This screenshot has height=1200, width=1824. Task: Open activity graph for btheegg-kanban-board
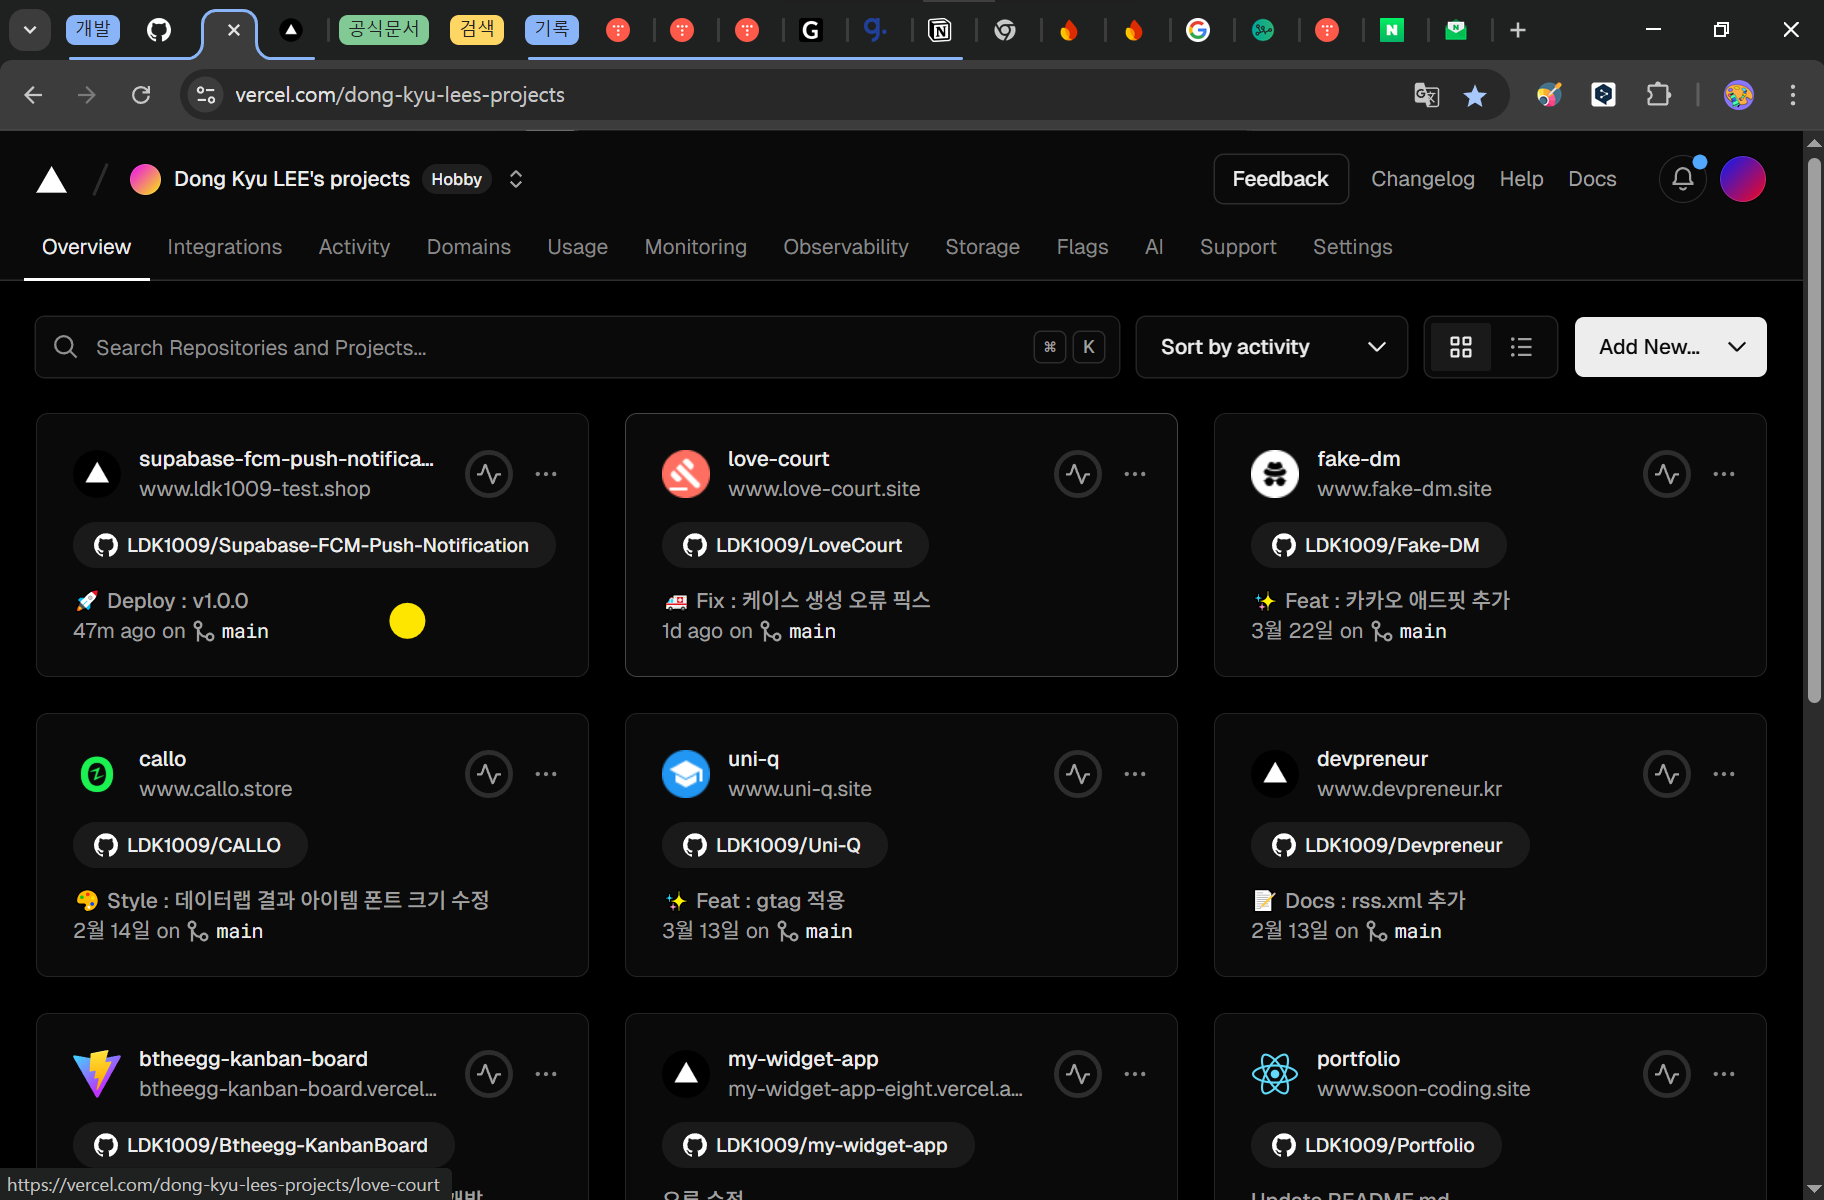coord(489,1074)
